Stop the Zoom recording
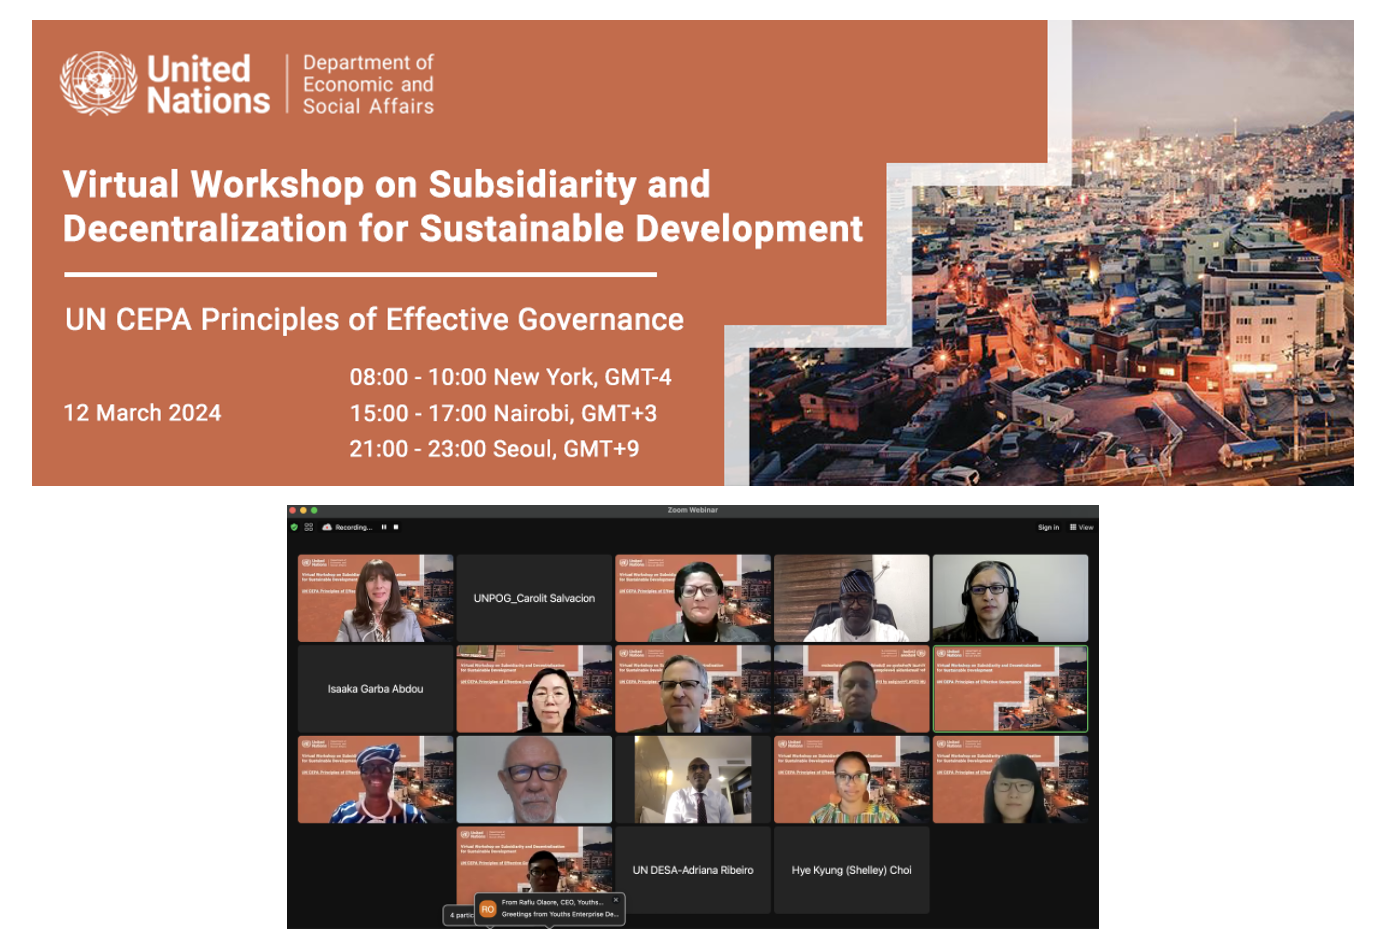Screen dimensions: 1388x952 (x=396, y=527)
